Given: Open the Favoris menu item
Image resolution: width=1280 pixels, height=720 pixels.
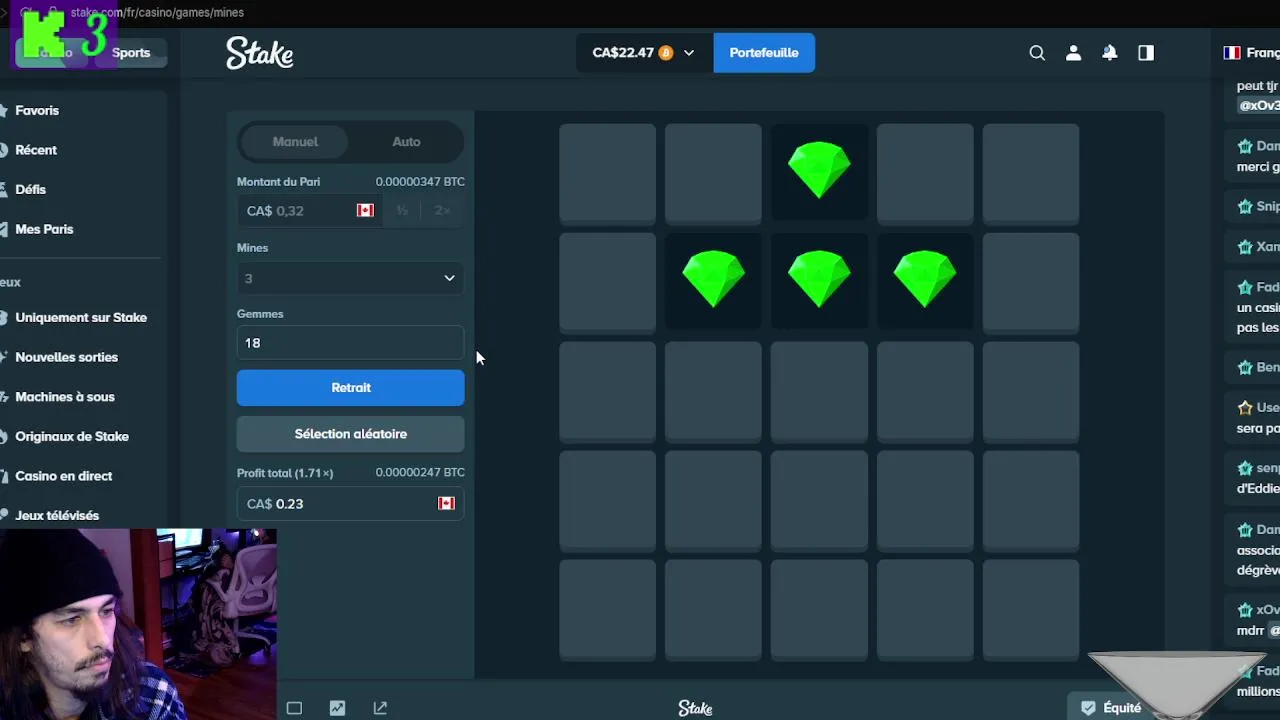Looking at the screenshot, I should (x=37, y=110).
